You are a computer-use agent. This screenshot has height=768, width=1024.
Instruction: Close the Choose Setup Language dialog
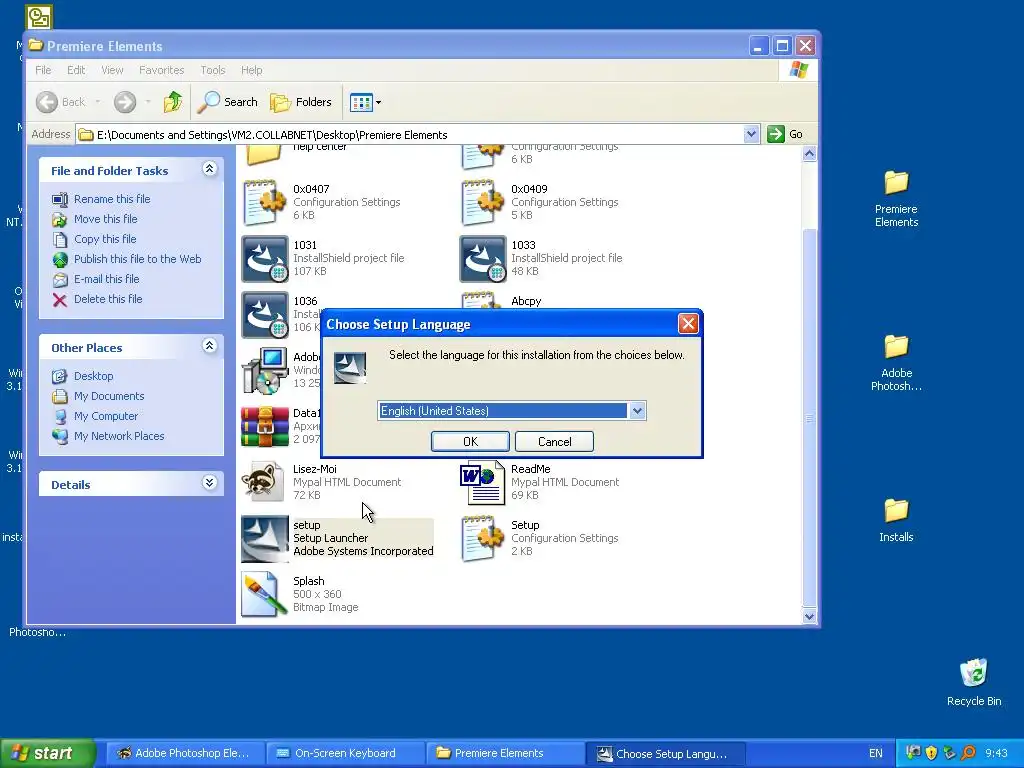click(x=688, y=323)
